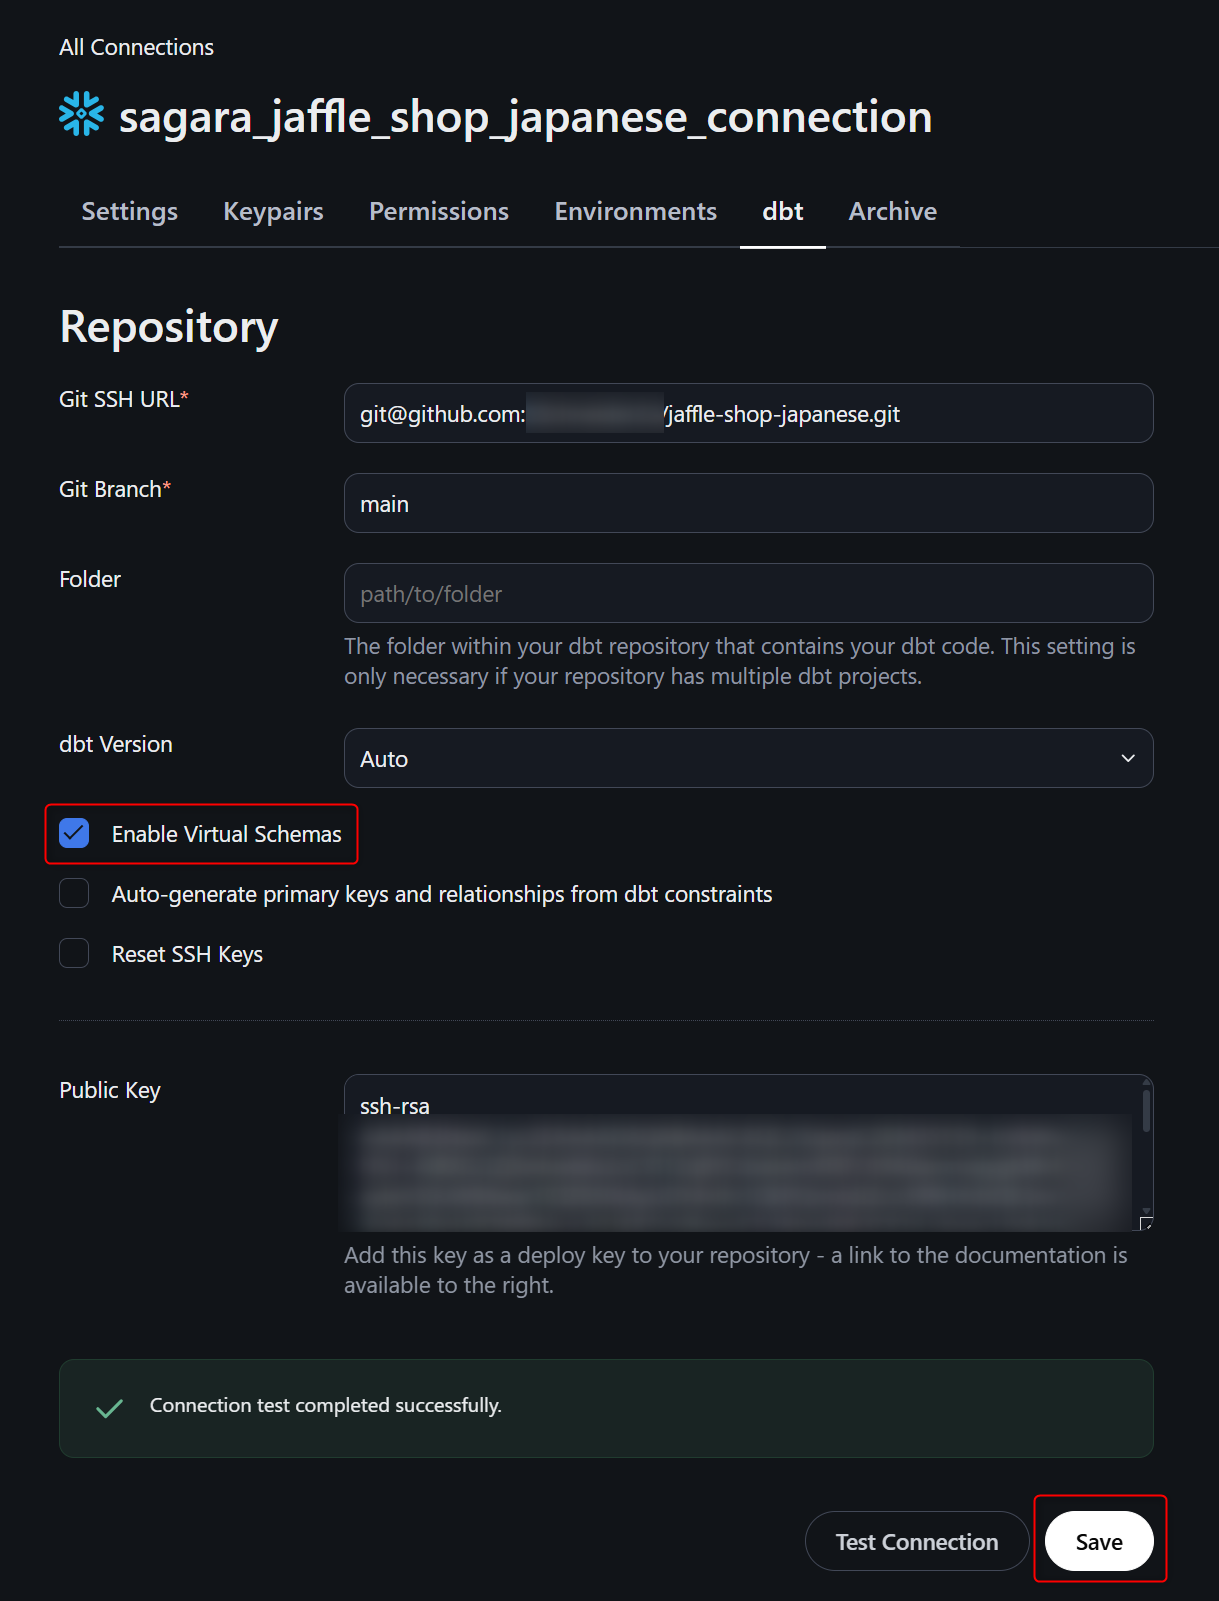Click the Snowflake connection logo icon

[x=81, y=114]
